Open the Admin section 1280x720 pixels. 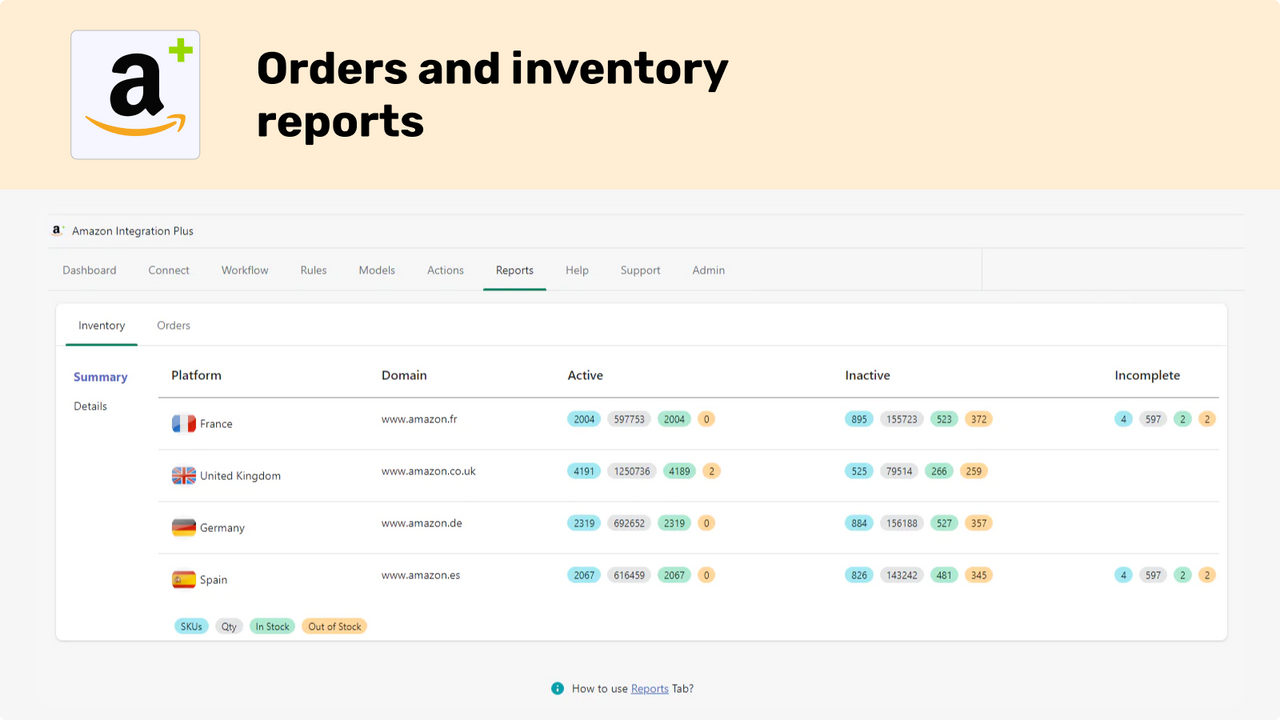[708, 269]
